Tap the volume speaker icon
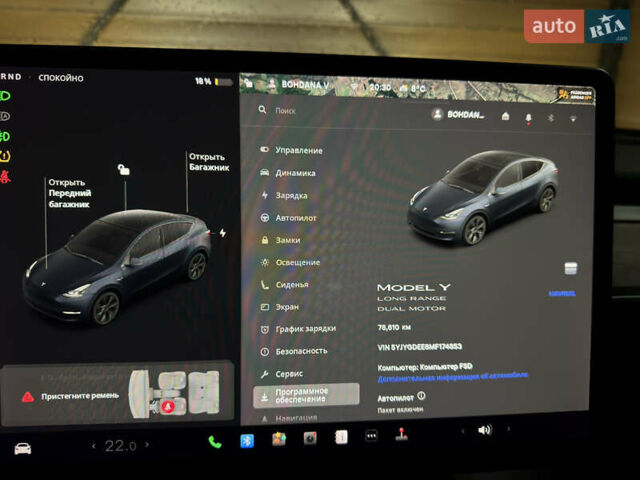The width and height of the screenshot is (640, 480). 485,430
